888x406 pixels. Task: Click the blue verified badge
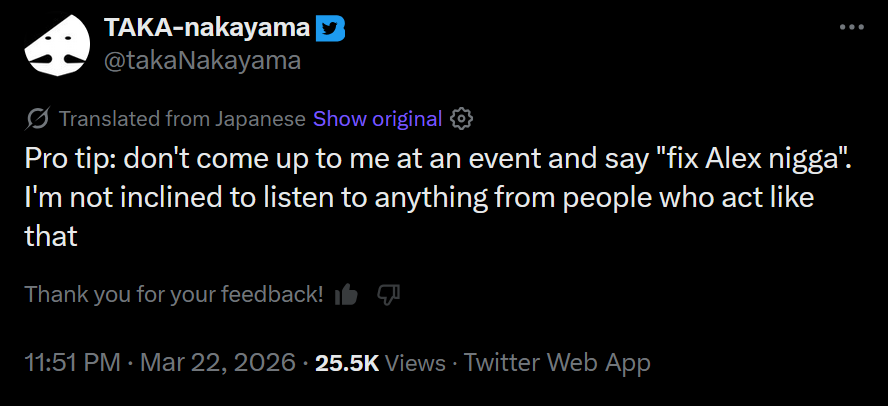tap(331, 29)
